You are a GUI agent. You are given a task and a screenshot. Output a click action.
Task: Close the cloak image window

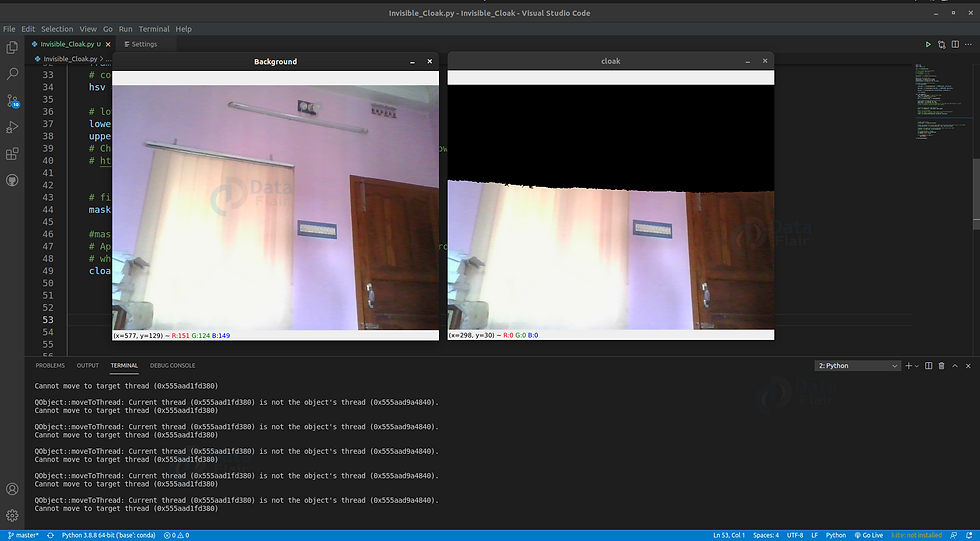[x=764, y=61]
